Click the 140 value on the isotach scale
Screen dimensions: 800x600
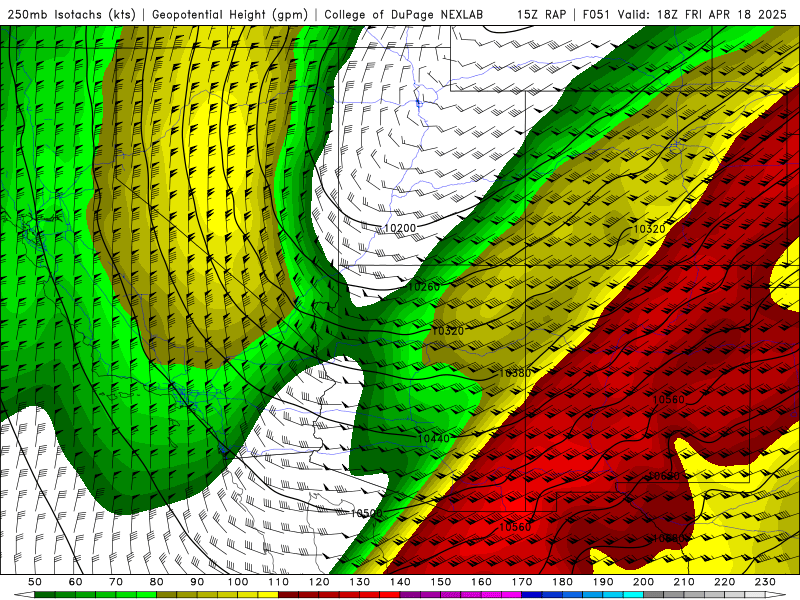click(400, 582)
